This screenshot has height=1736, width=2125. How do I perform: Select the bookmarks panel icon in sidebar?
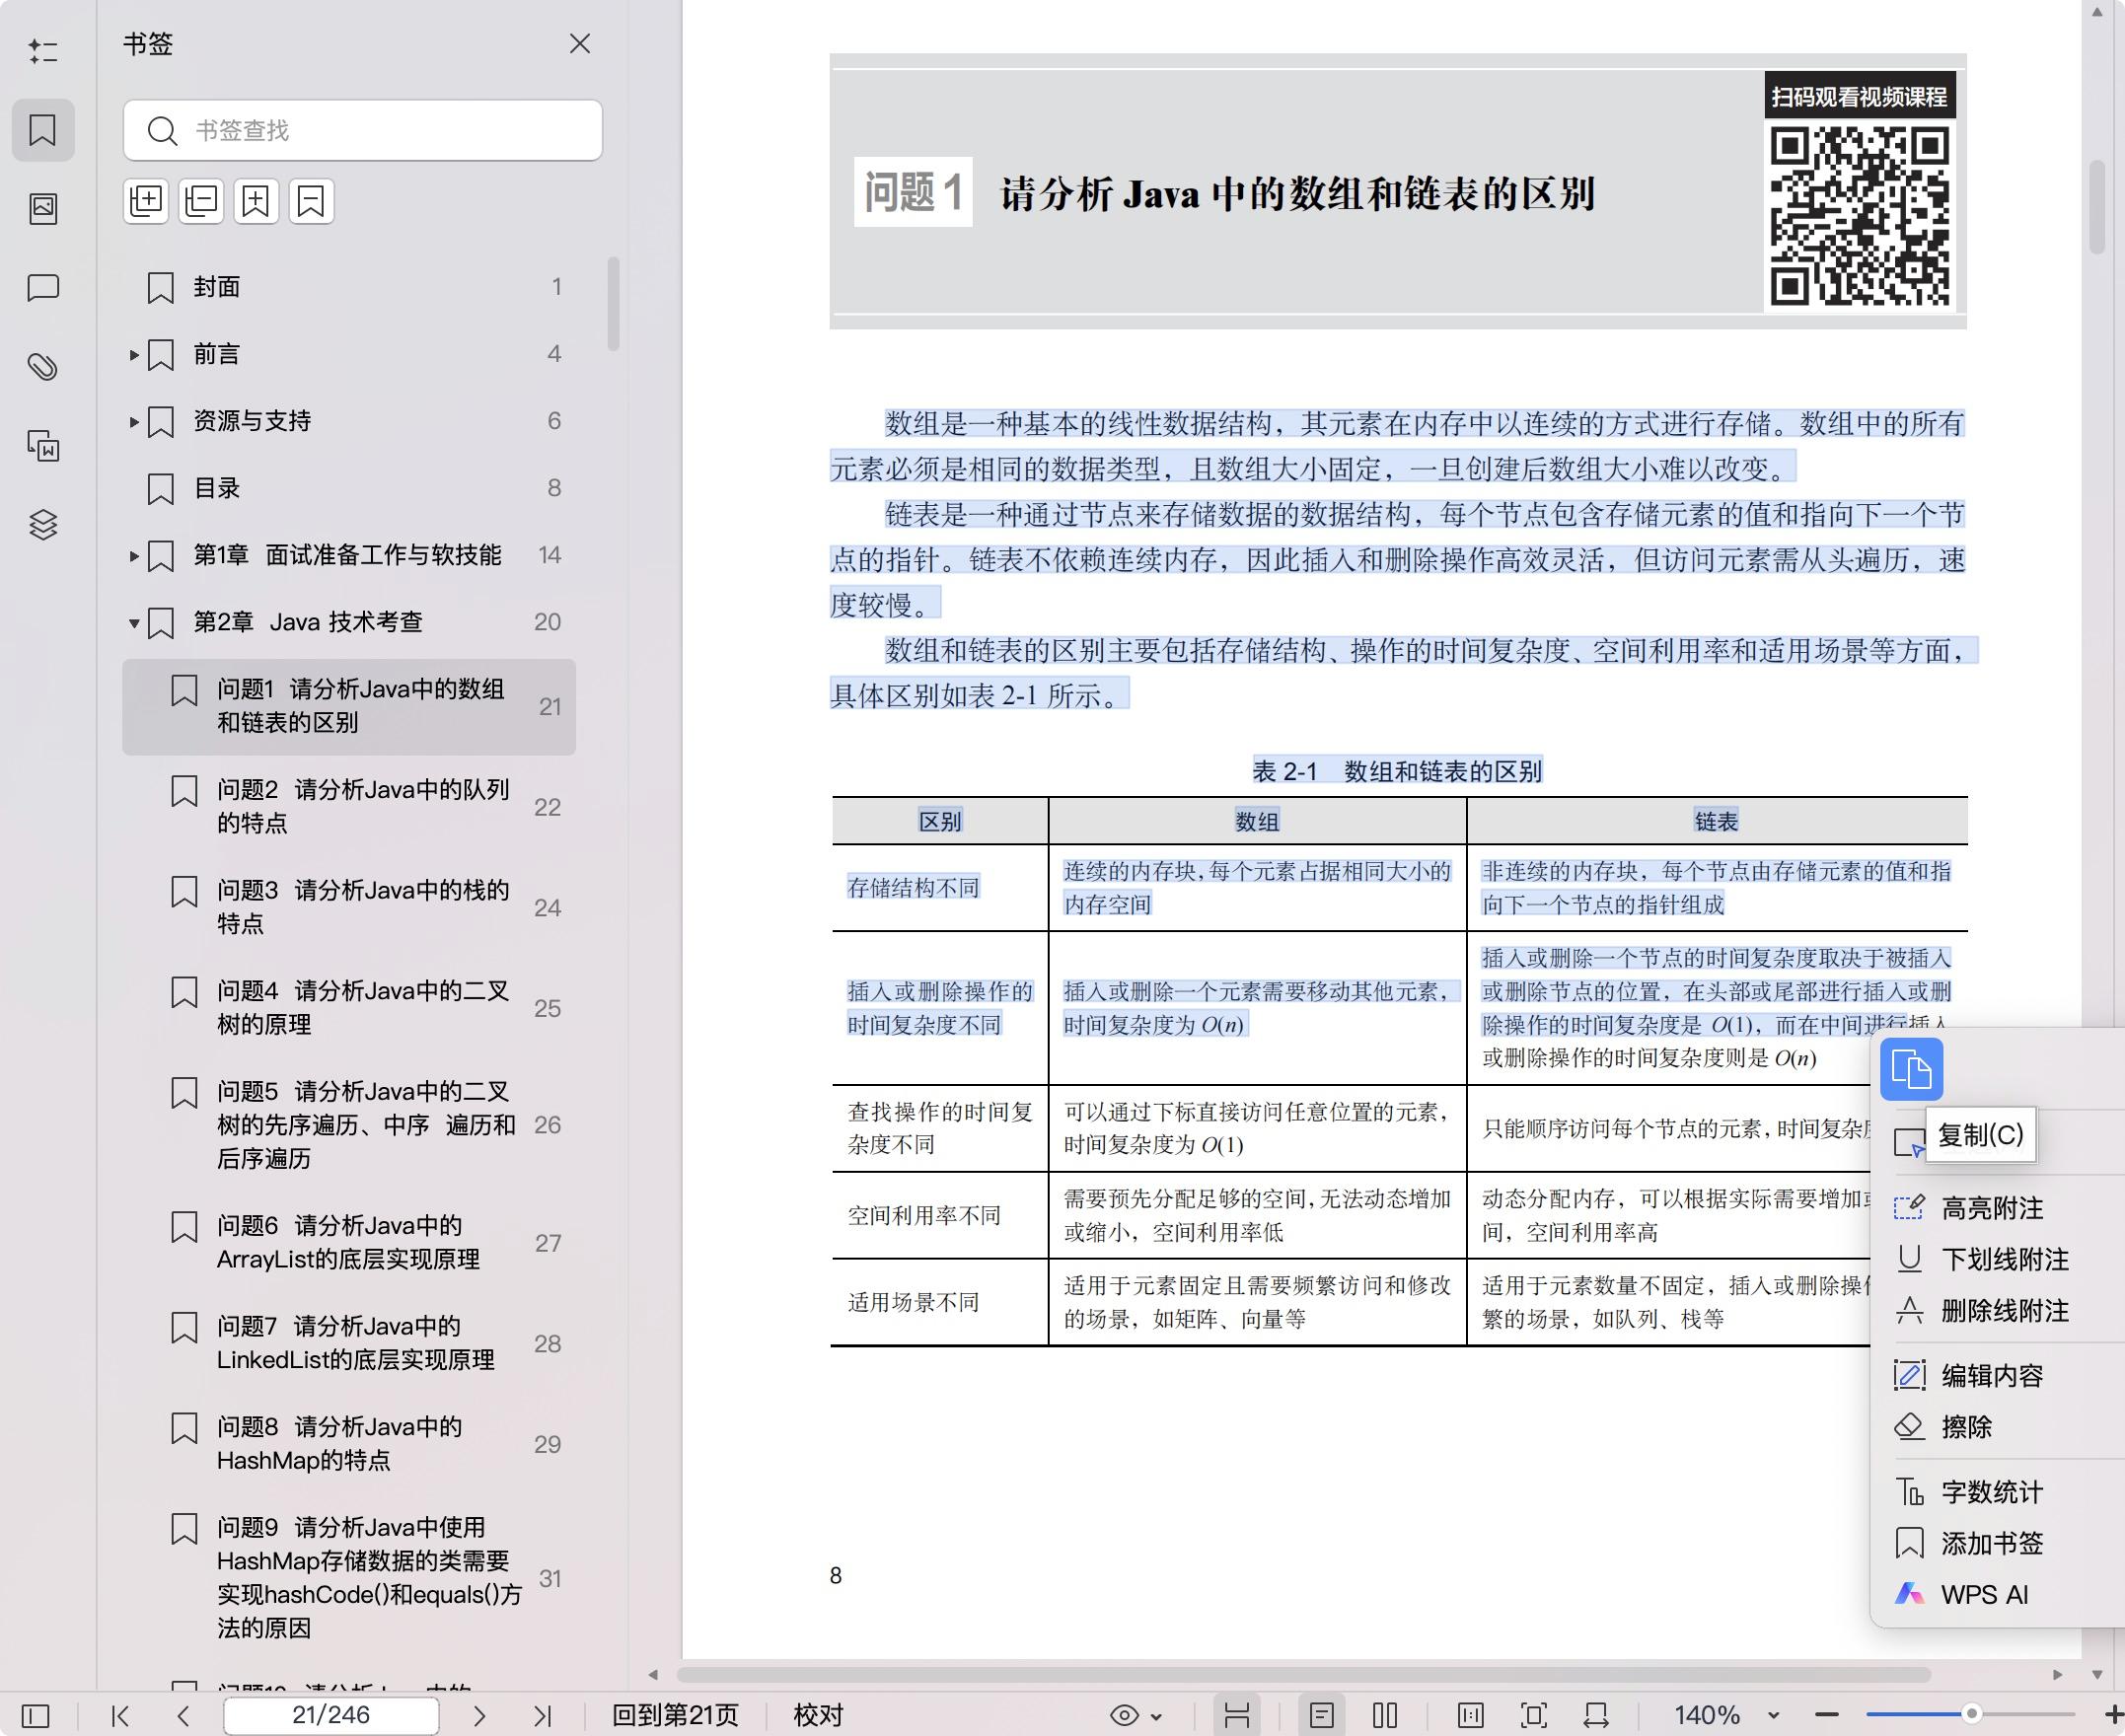point(43,130)
